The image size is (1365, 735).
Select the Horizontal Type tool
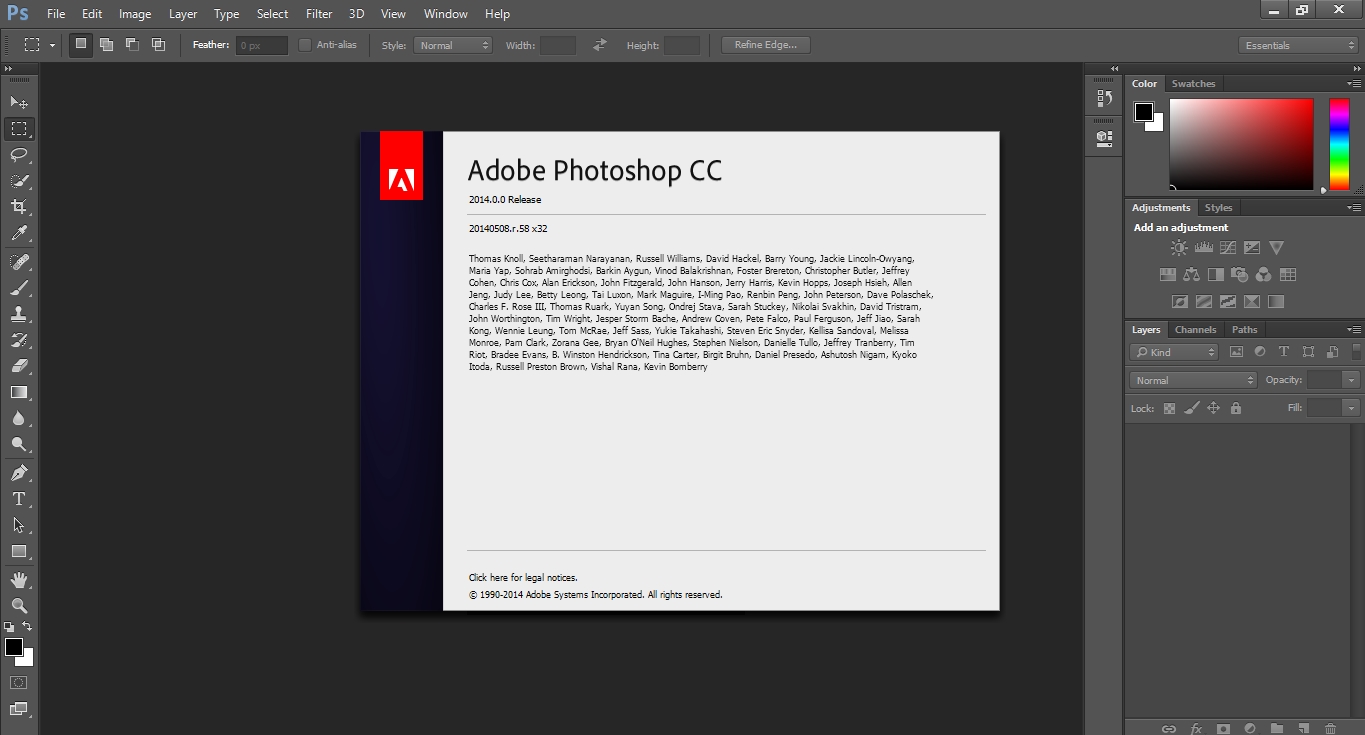(19, 499)
